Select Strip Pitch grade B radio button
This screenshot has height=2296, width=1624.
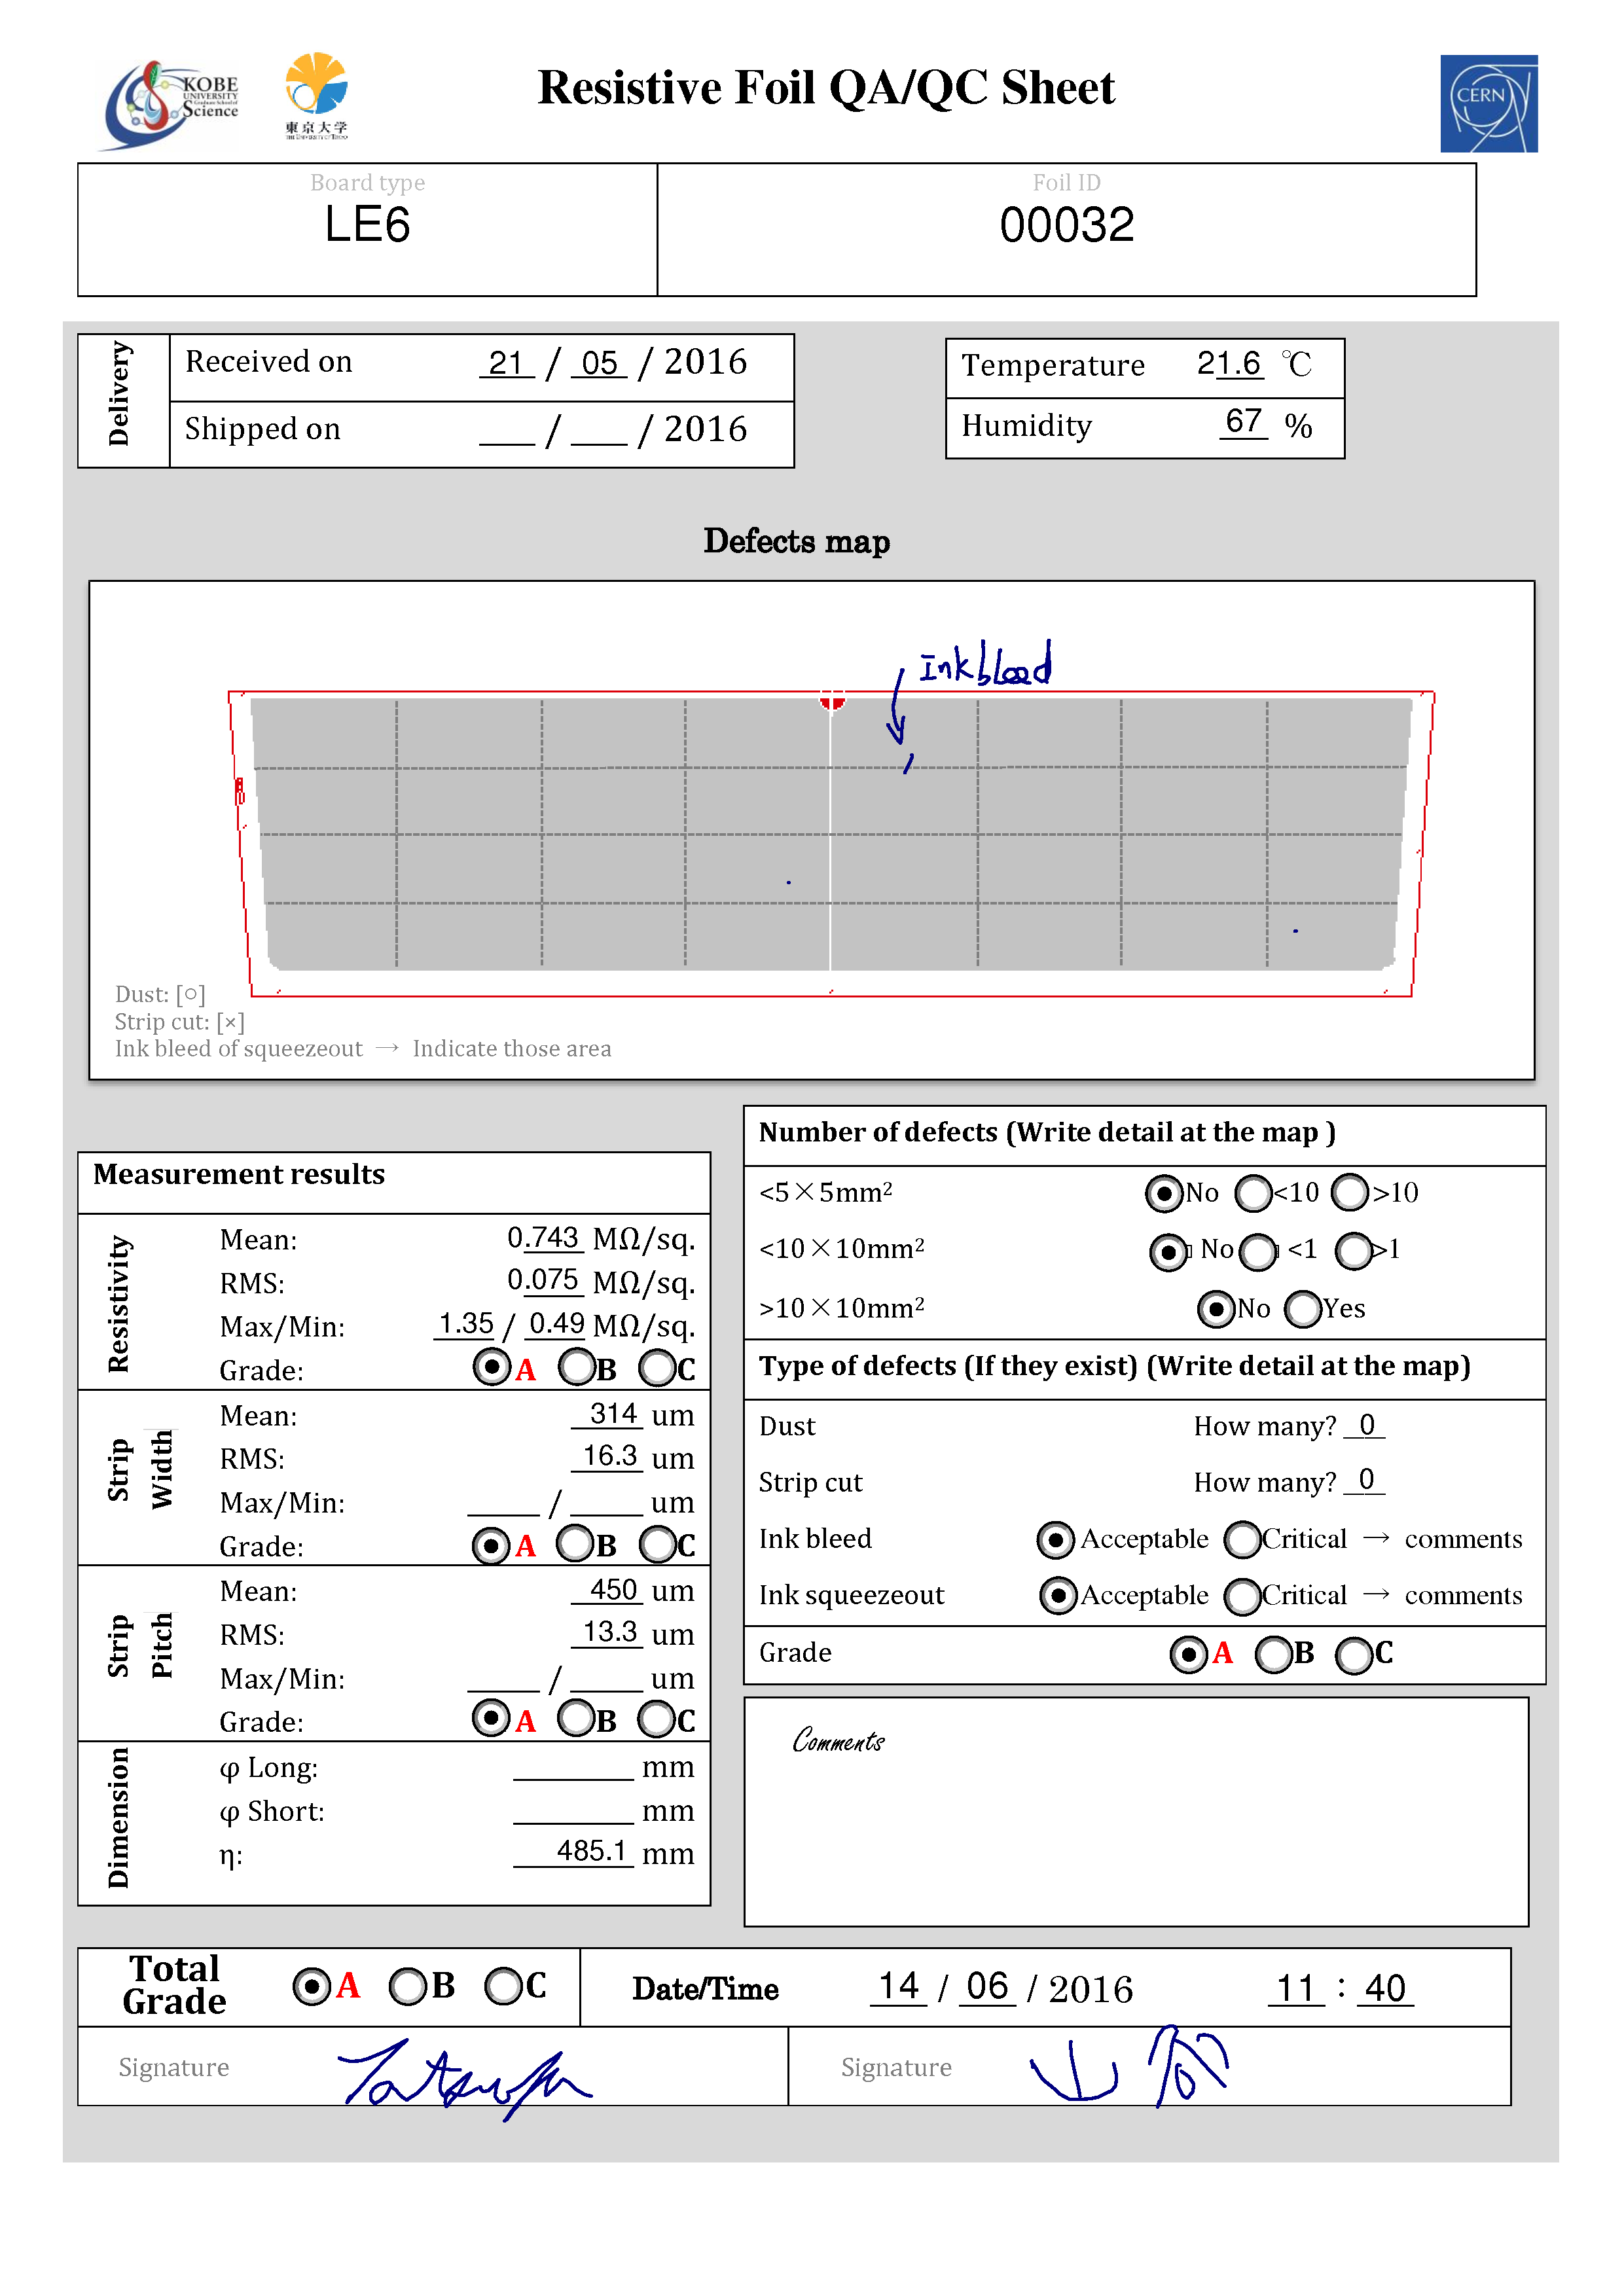(576, 1718)
